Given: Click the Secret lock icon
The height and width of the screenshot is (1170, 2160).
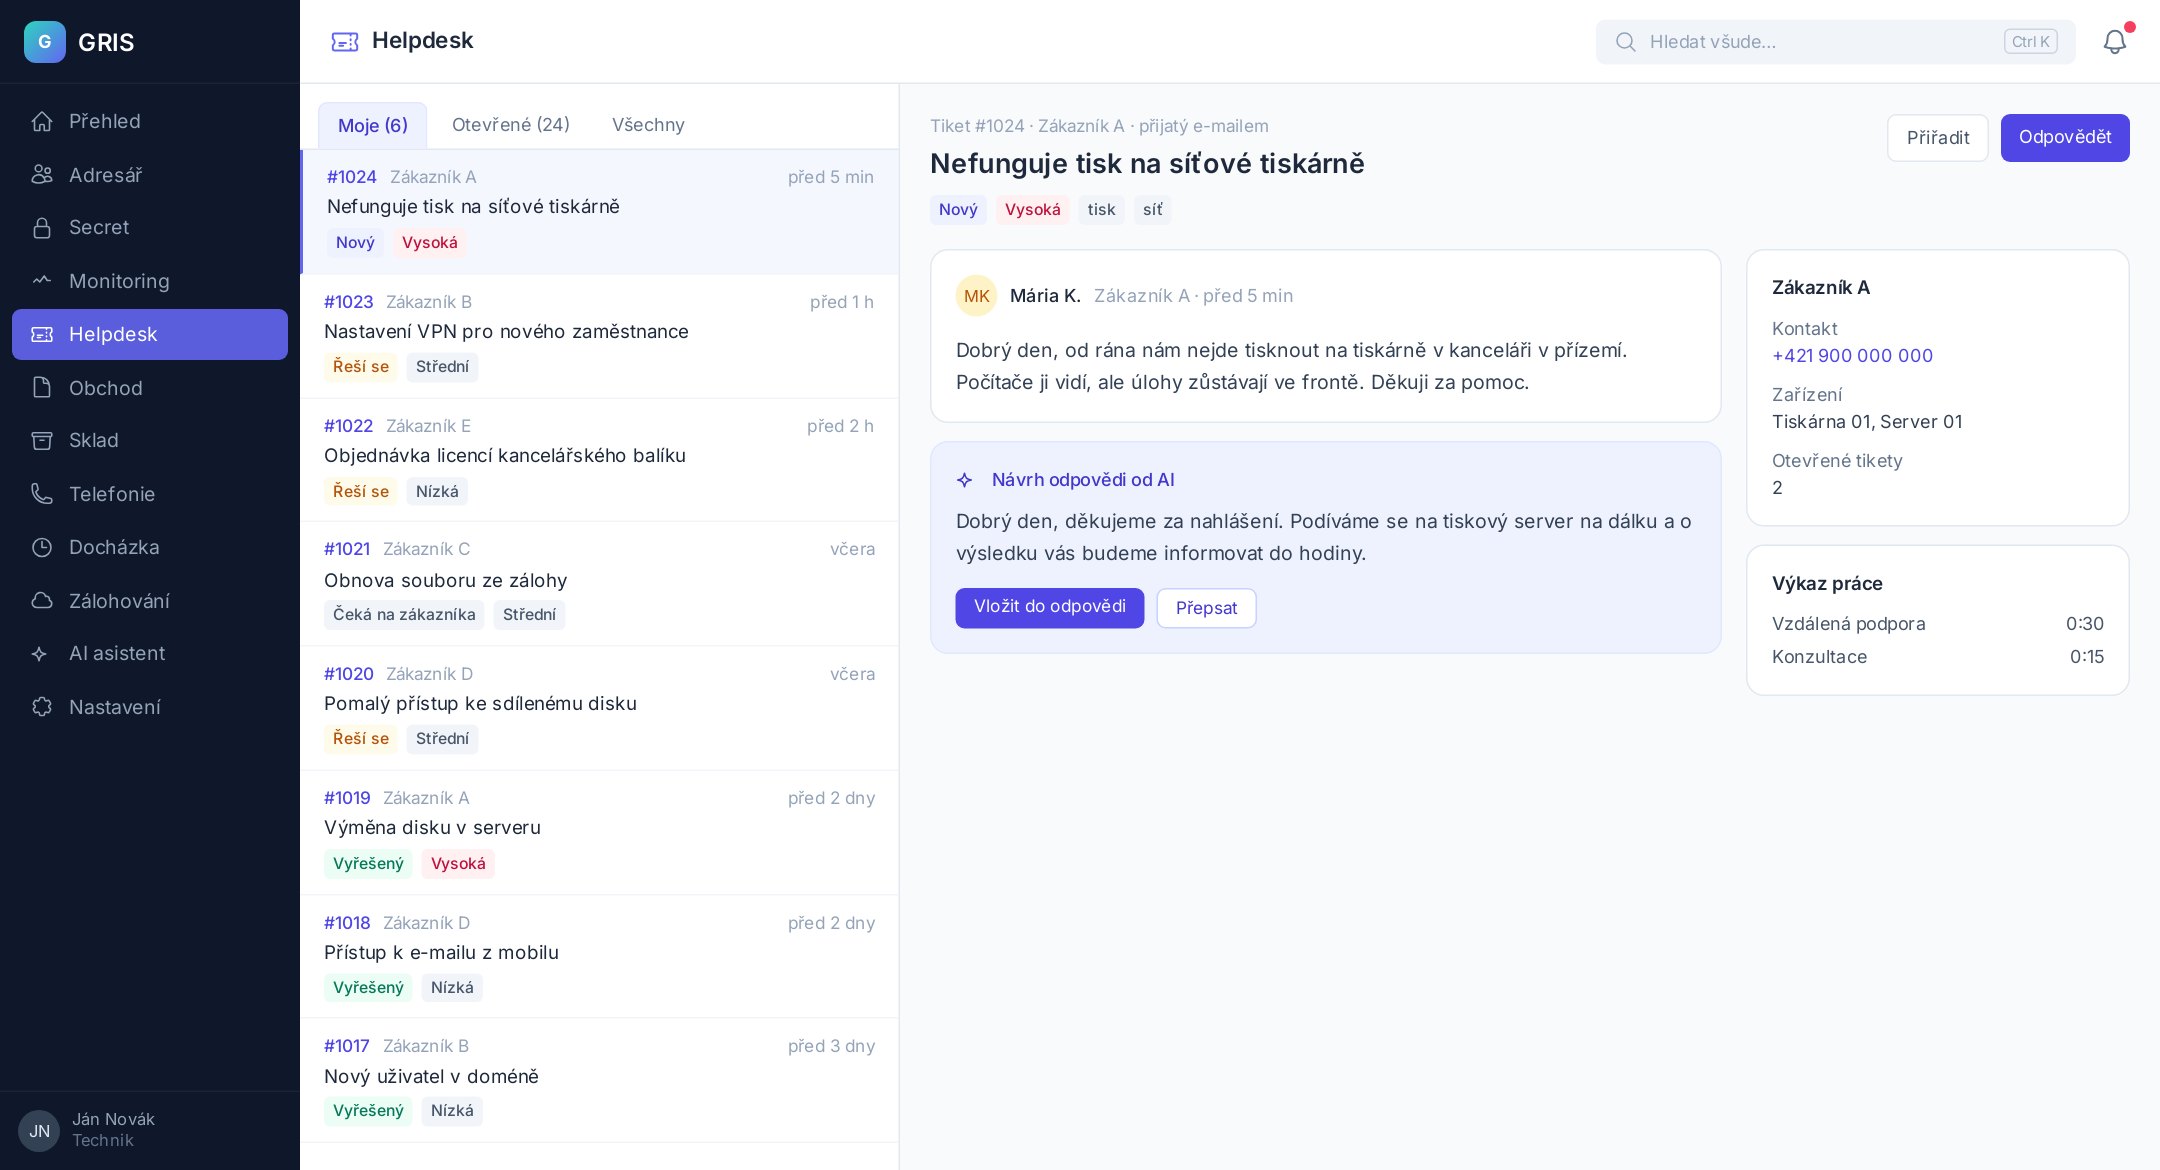Looking at the screenshot, I should [x=42, y=227].
